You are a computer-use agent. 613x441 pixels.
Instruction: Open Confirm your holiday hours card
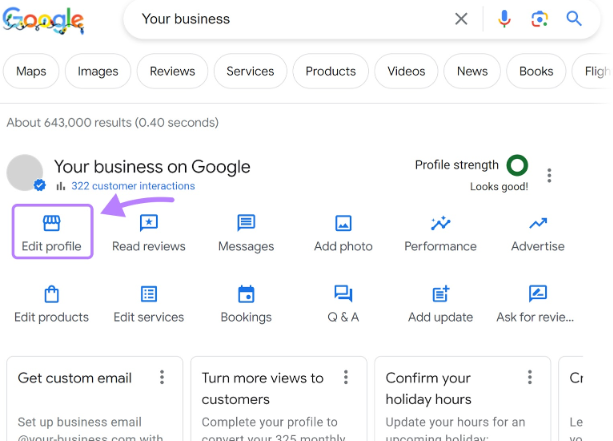pyautogui.click(x=462, y=399)
